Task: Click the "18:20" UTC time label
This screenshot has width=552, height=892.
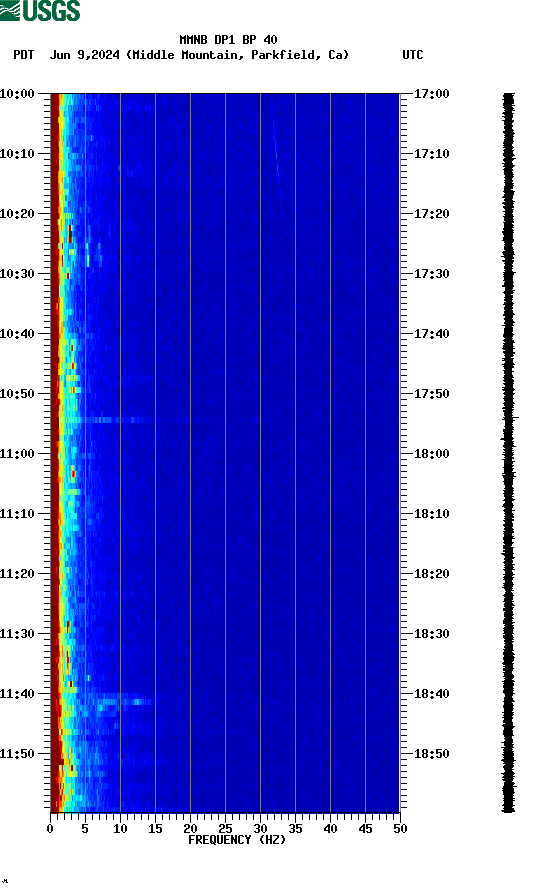Action: pos(431,574)
